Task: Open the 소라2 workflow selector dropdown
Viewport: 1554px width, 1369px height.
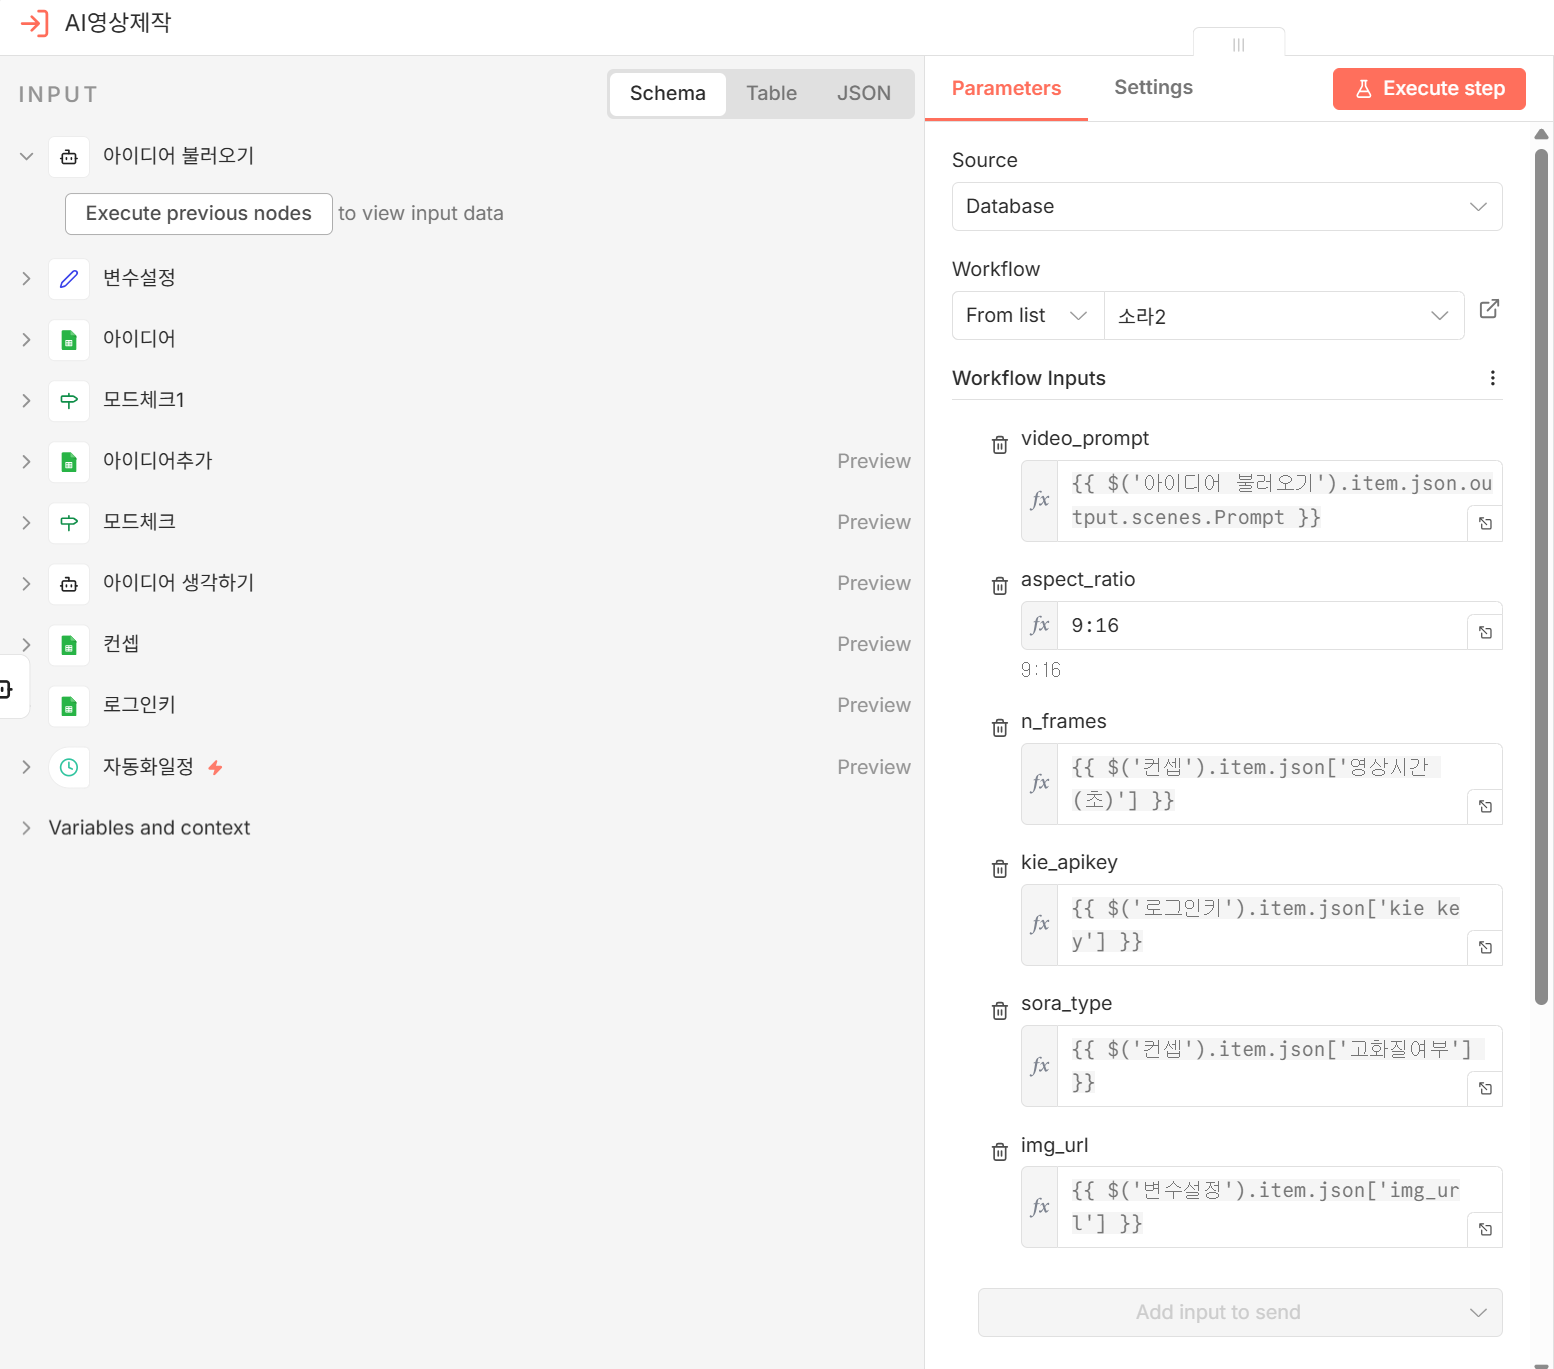Action: coord(1284,316)
